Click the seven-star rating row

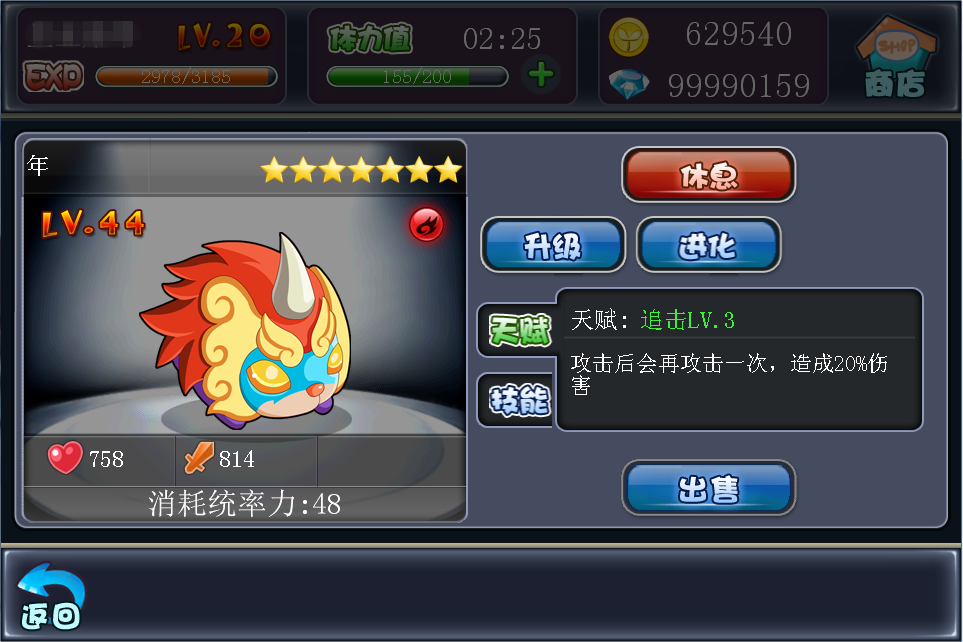coord(361,170)
